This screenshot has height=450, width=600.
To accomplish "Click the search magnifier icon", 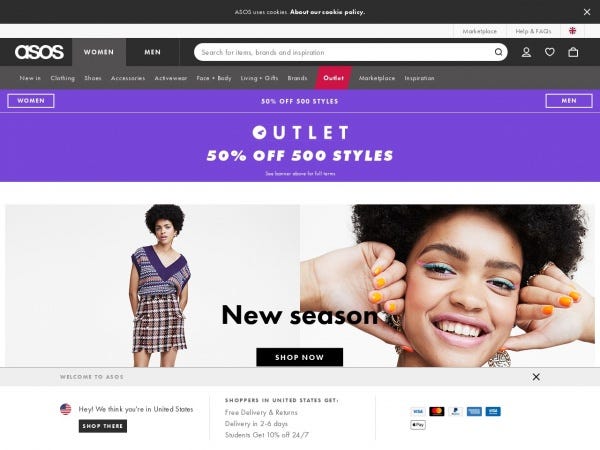I will pyautogui.click(x=498, y=52).
